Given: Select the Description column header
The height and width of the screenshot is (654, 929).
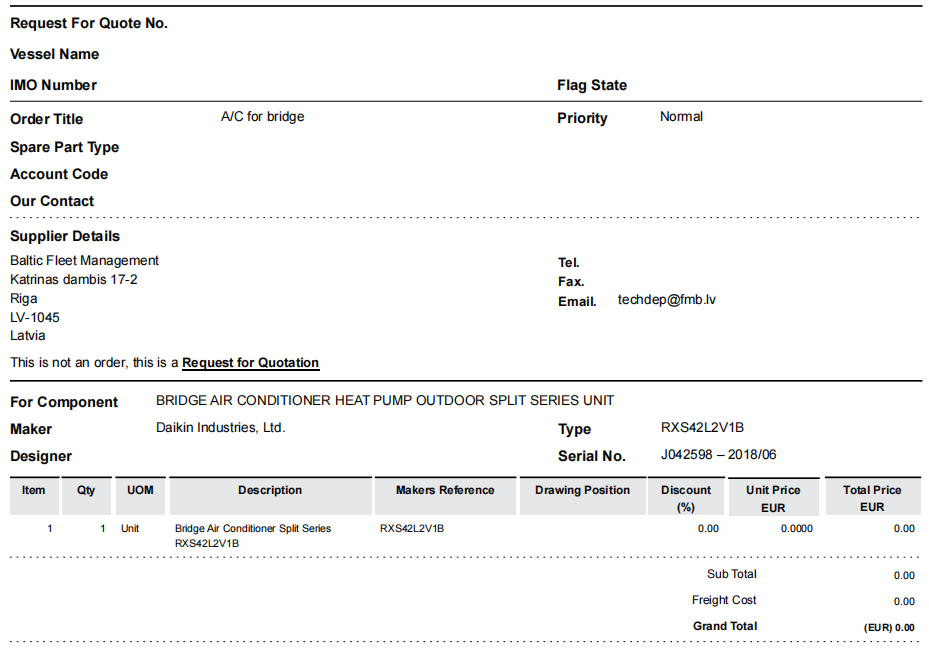Looking at the screenshot, I should tap(270, 491).
